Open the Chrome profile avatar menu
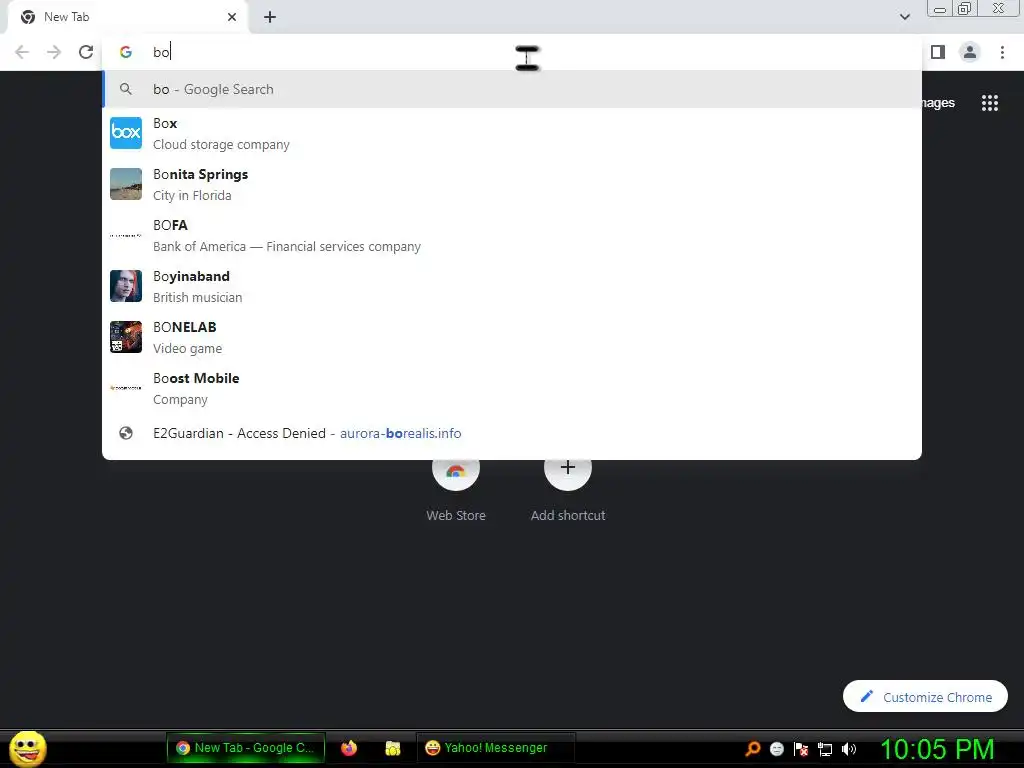Viewport: 1024px width, 768px height. pos(970,52)
